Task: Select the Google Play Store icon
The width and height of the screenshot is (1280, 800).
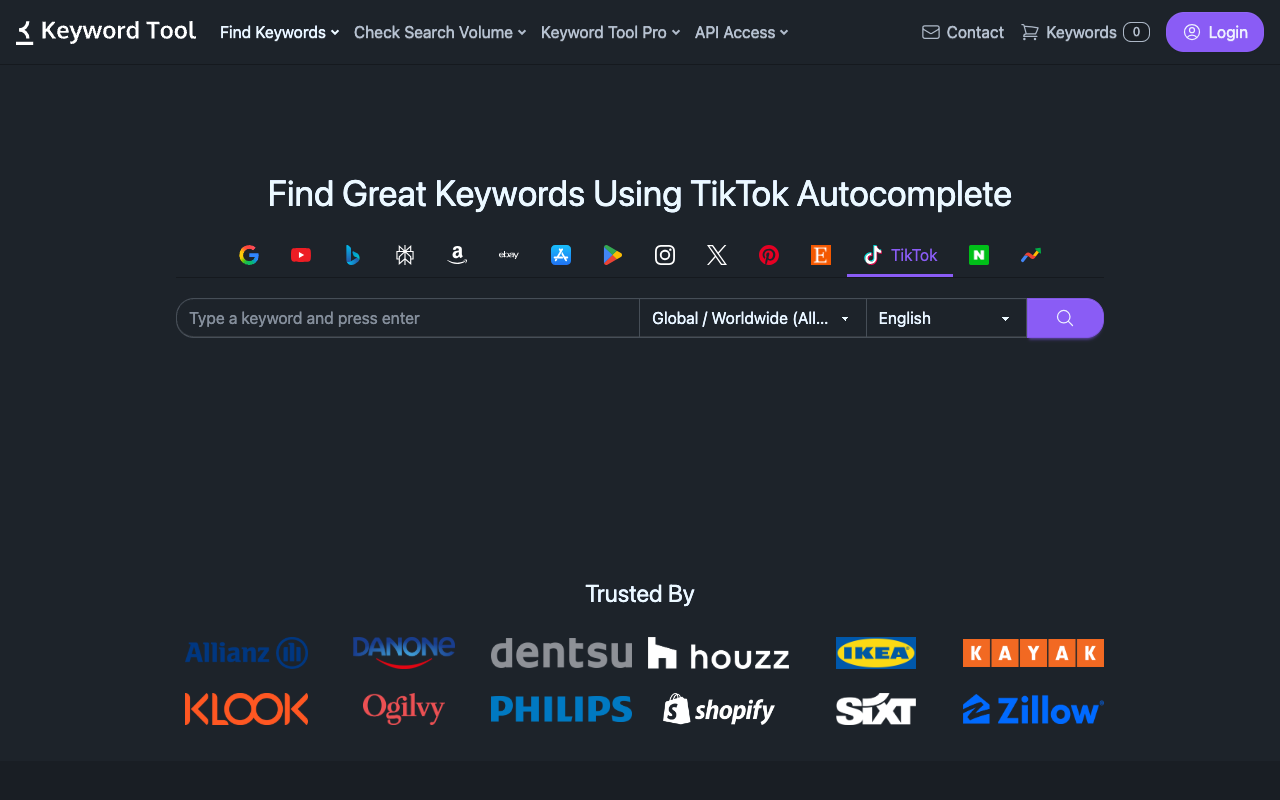Action: (x=613, y=255)
